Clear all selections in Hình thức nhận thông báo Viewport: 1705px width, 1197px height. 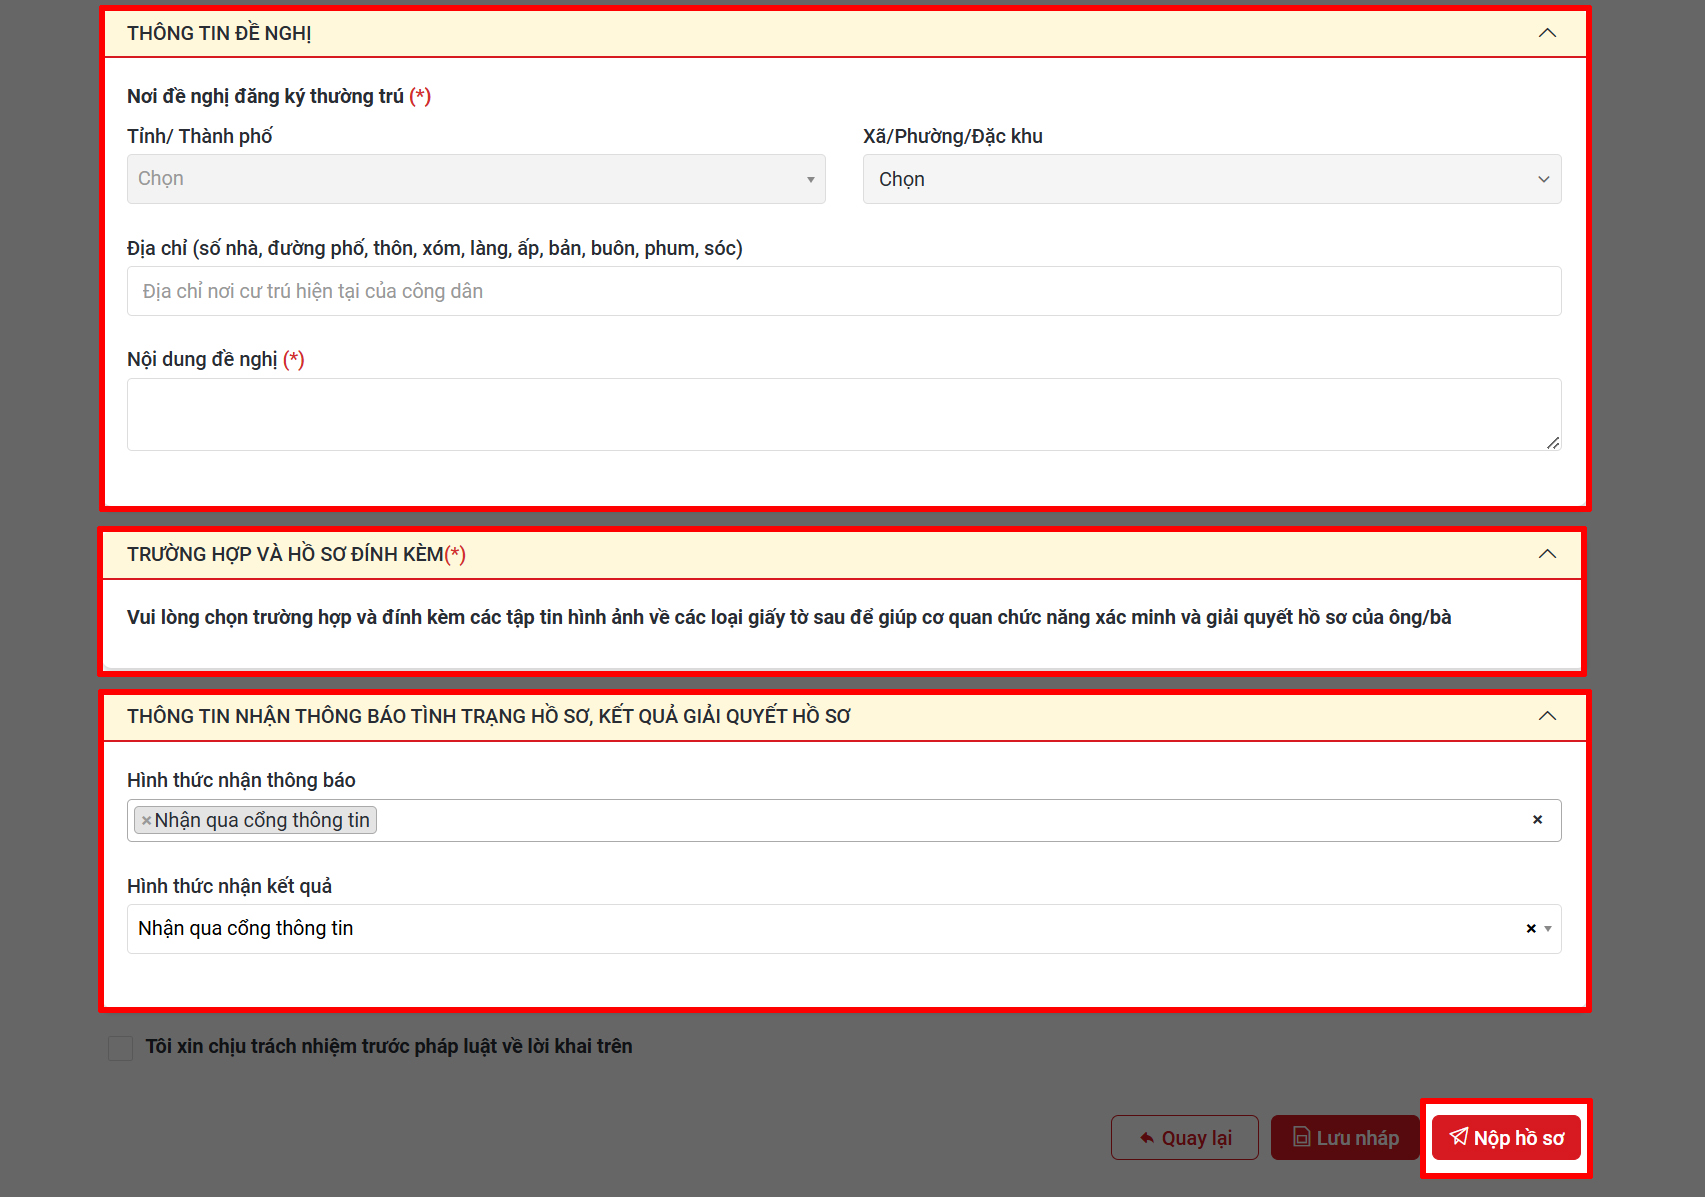click(1537, 820)
